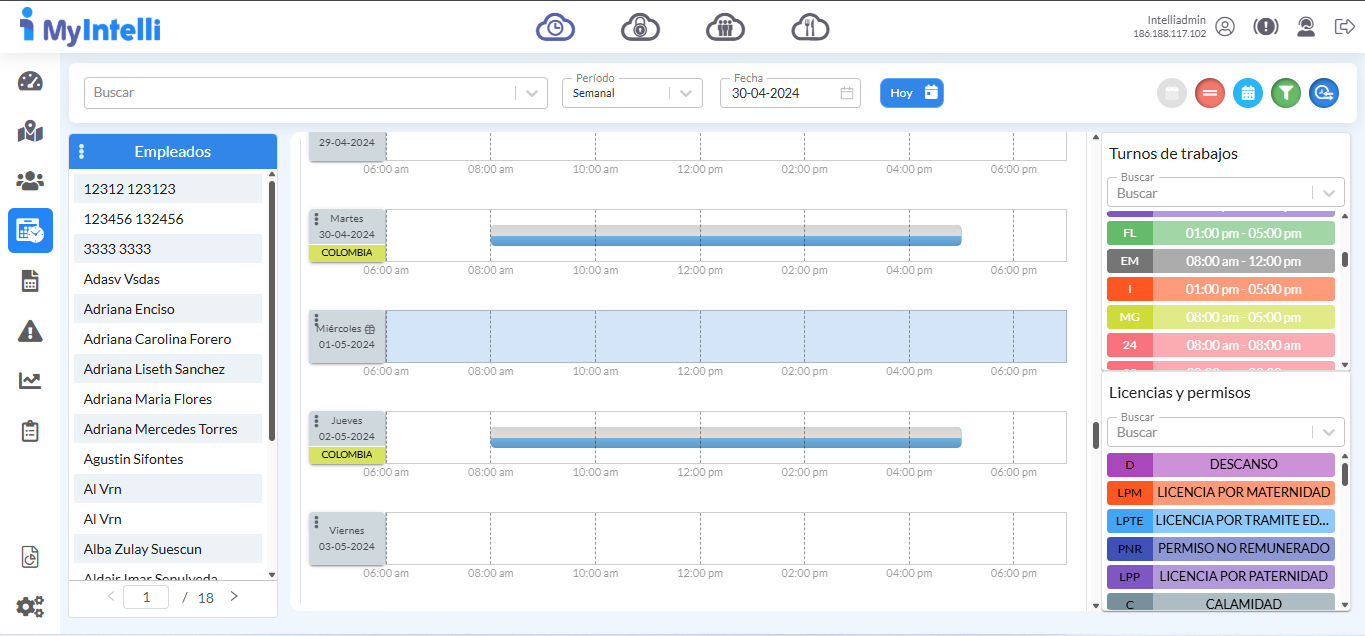Open the Empleados panel three-dot menu
1365x636 pixels.
click(x=82, y=152)
